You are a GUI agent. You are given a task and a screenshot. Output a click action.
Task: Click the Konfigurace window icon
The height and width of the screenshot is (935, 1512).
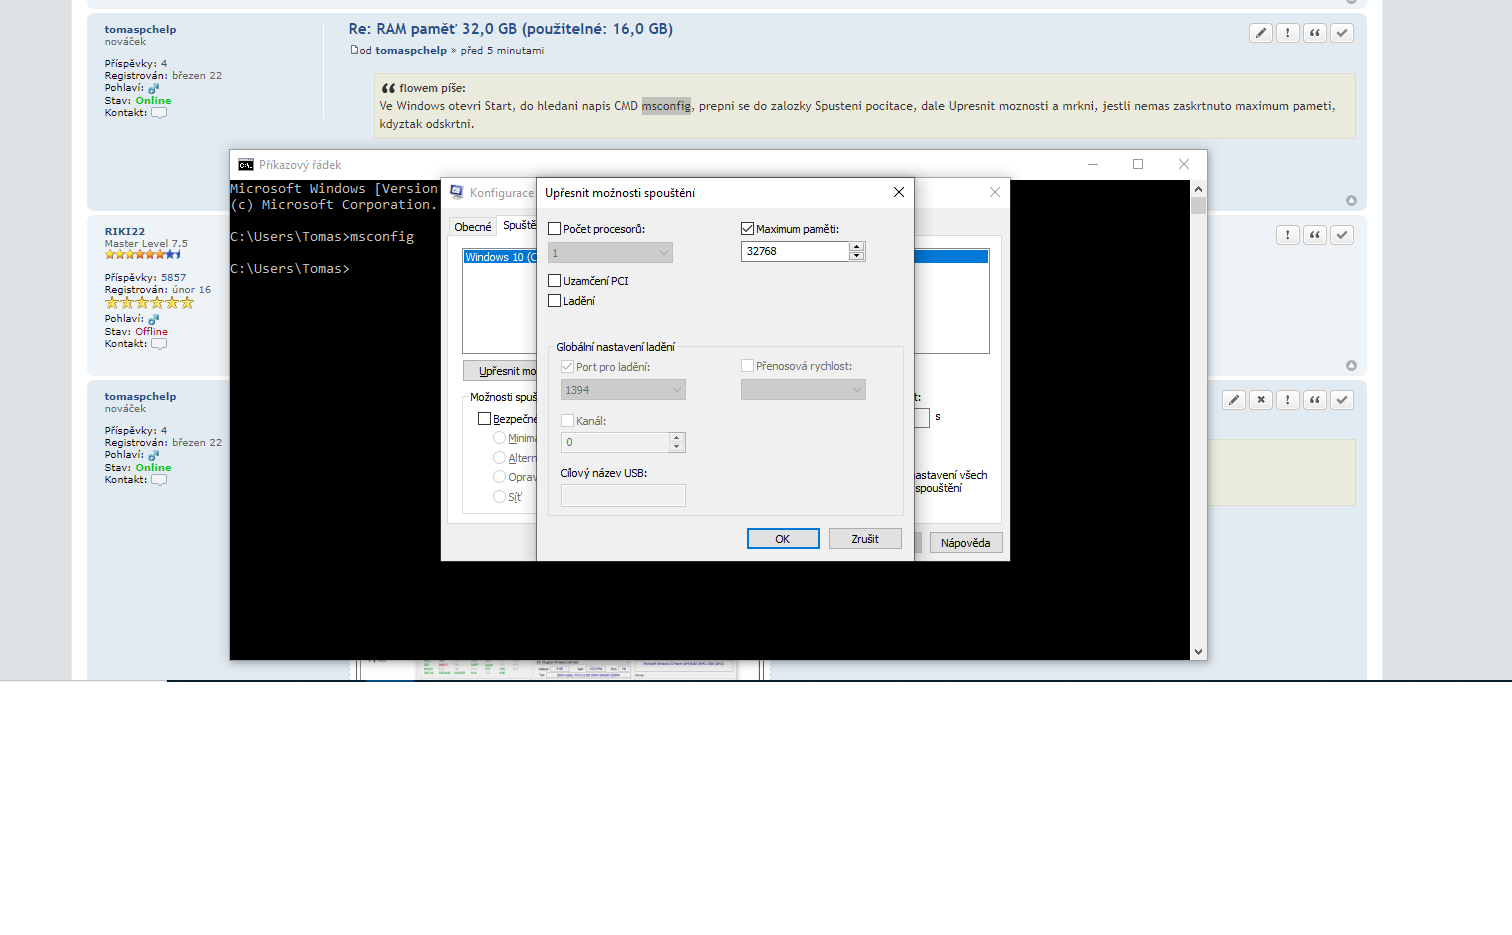click(457, 192)
